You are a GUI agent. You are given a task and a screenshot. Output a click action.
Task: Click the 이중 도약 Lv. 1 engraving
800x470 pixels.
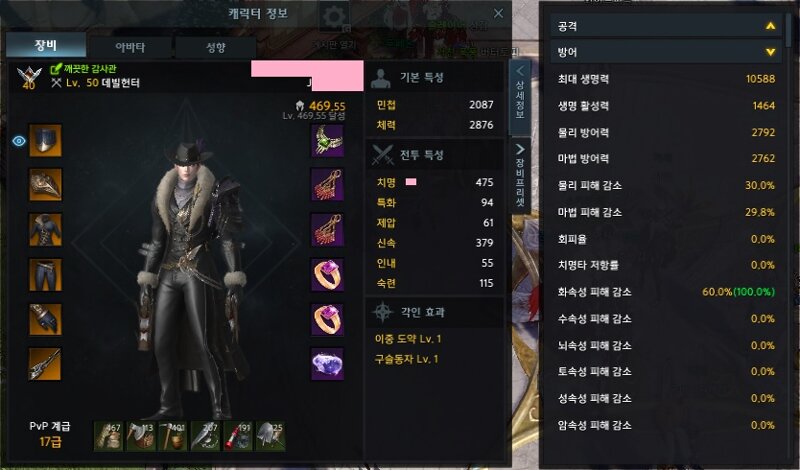click(x=408, y=339)
